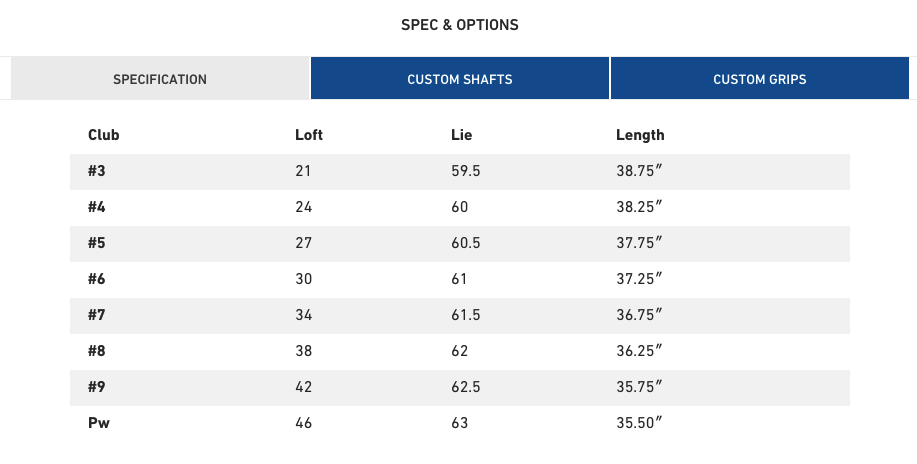
Task: Click the 61.5 lie value
Action: [466, 315]
